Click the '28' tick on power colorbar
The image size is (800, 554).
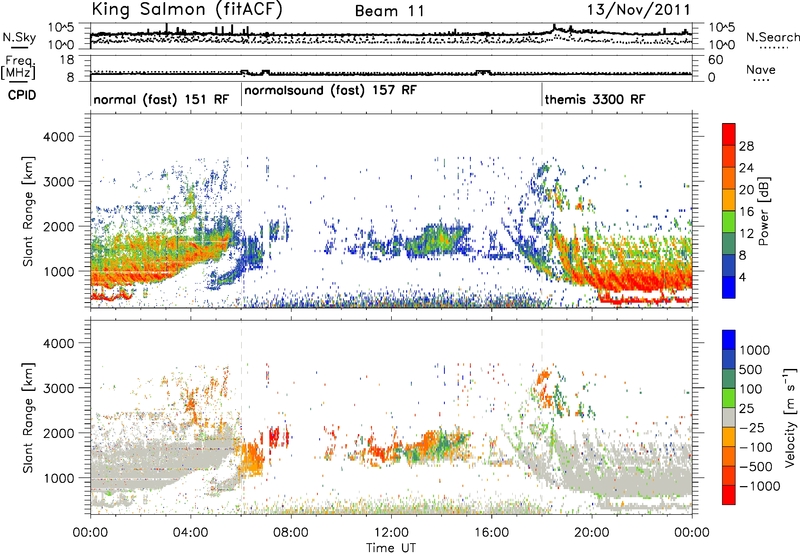746,146
